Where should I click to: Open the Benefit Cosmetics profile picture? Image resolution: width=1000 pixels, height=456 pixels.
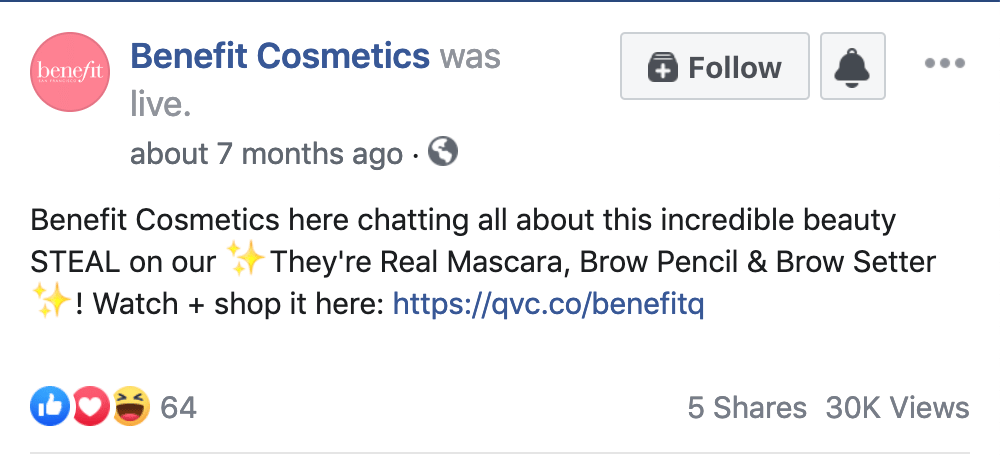(x=70, y=71)
